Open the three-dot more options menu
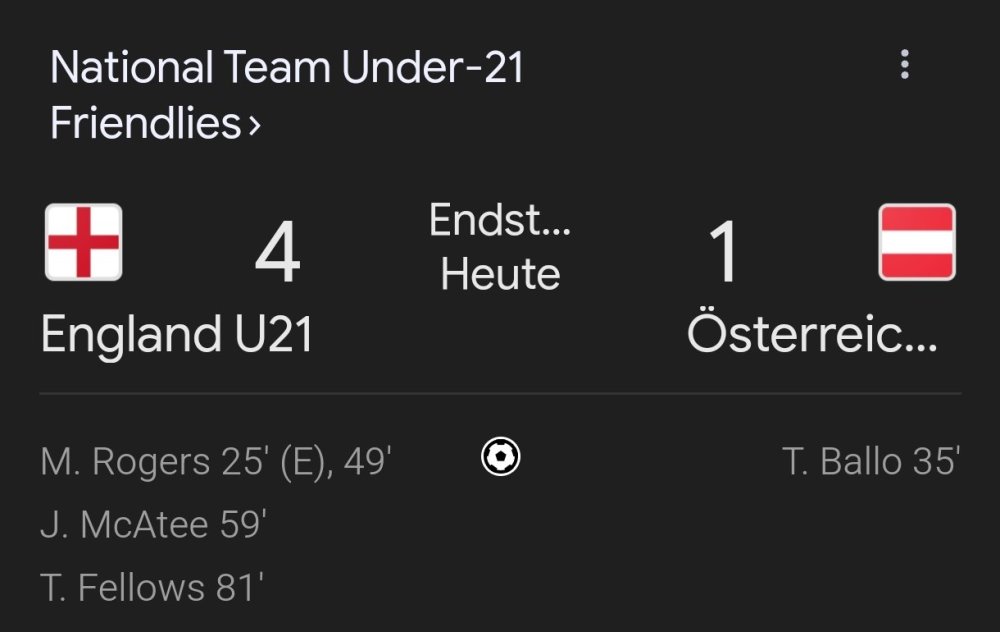1000x632 pixels. click(904, 66)
